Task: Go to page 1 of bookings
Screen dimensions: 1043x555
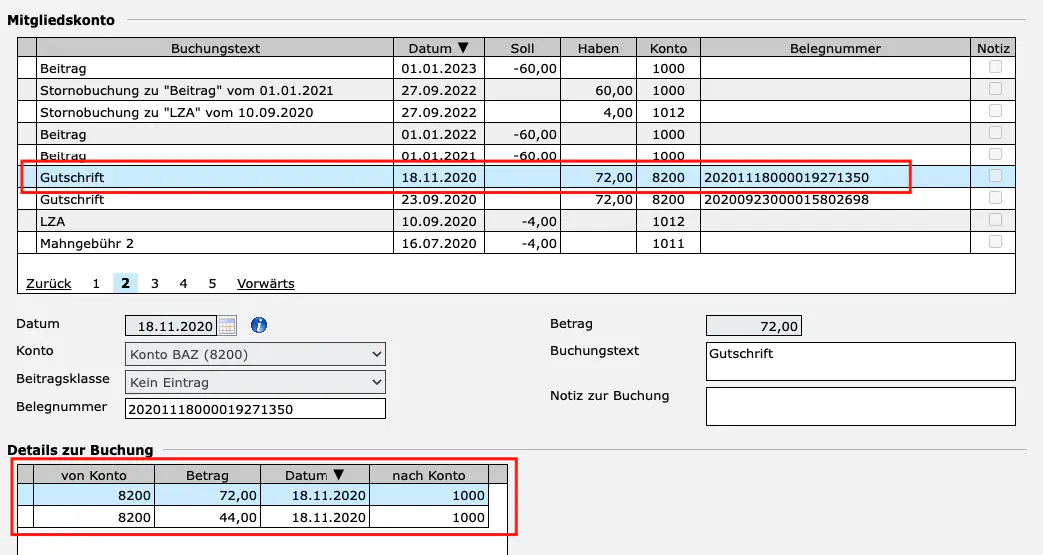Action: [96, 283]
